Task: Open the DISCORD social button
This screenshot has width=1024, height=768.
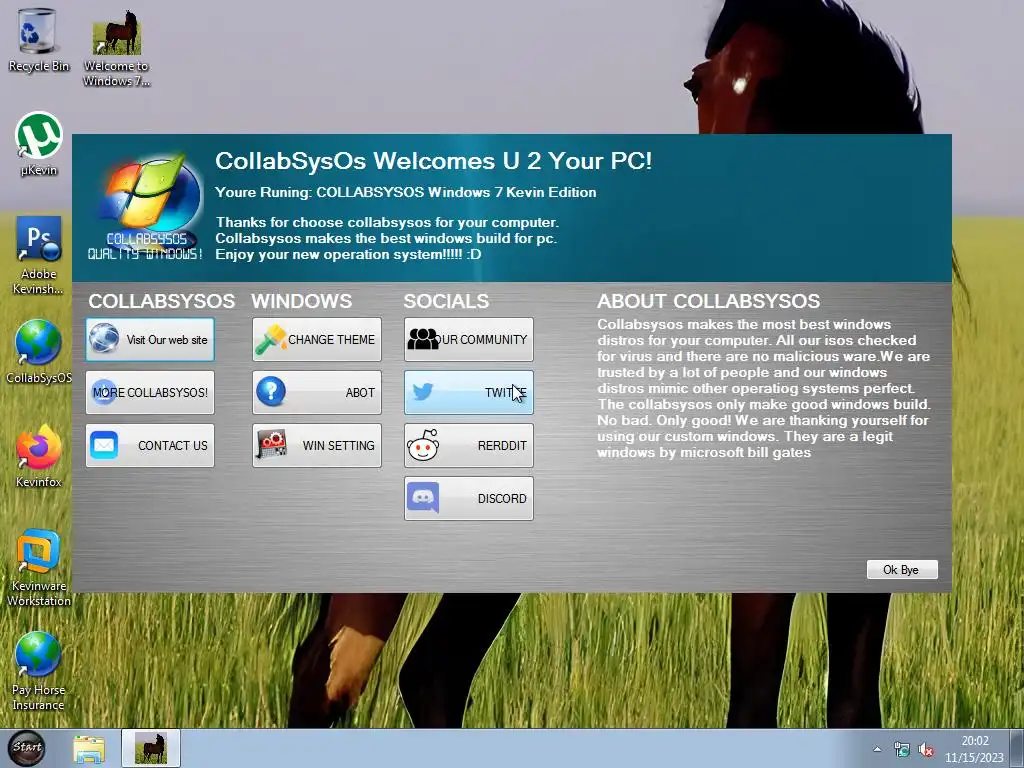Action: pyautogui.click(x=469, y=498)
